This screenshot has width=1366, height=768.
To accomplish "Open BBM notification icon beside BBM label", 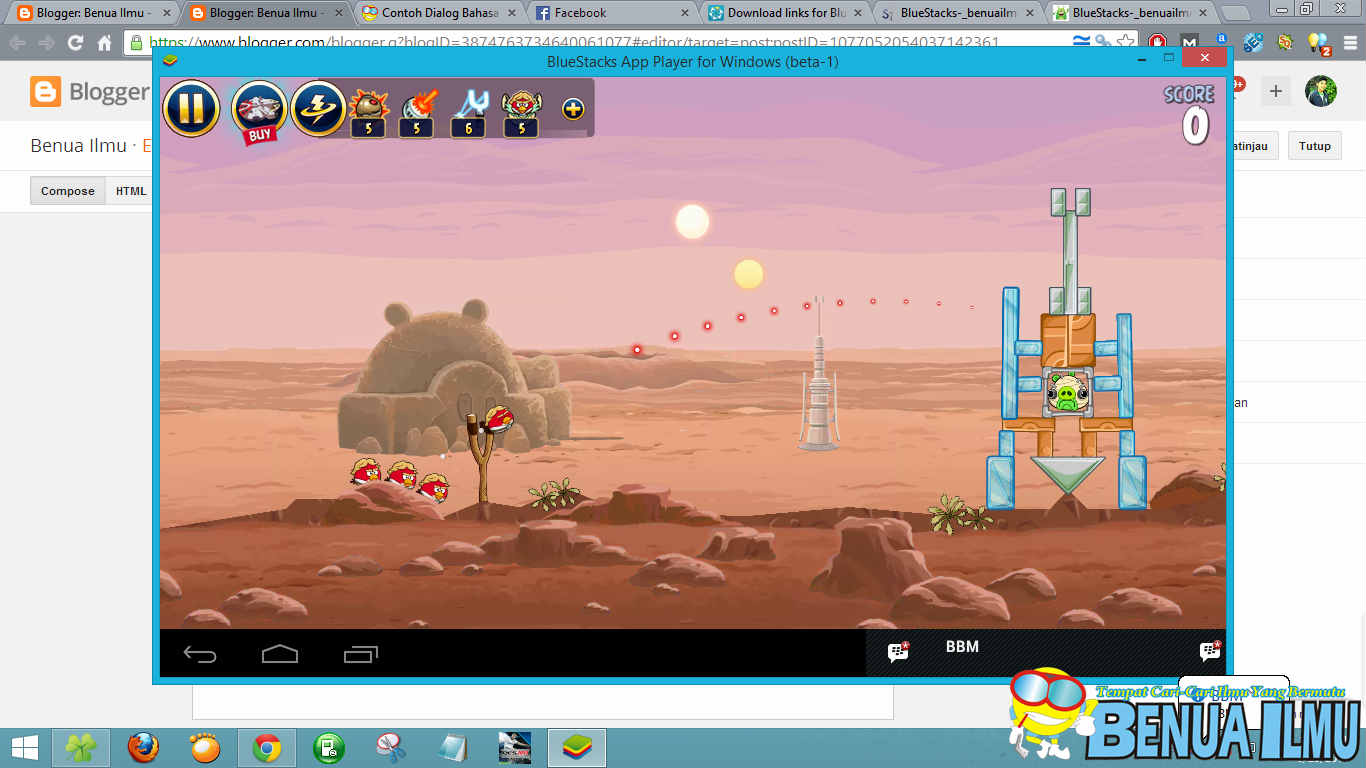I will coord(898,652).
